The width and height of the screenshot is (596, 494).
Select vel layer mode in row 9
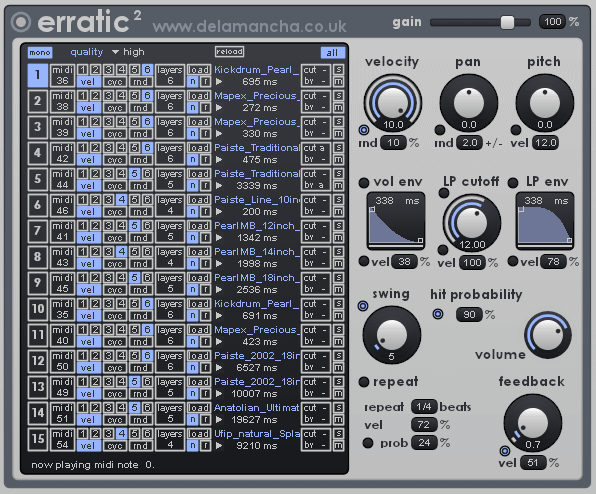(88, 290)
